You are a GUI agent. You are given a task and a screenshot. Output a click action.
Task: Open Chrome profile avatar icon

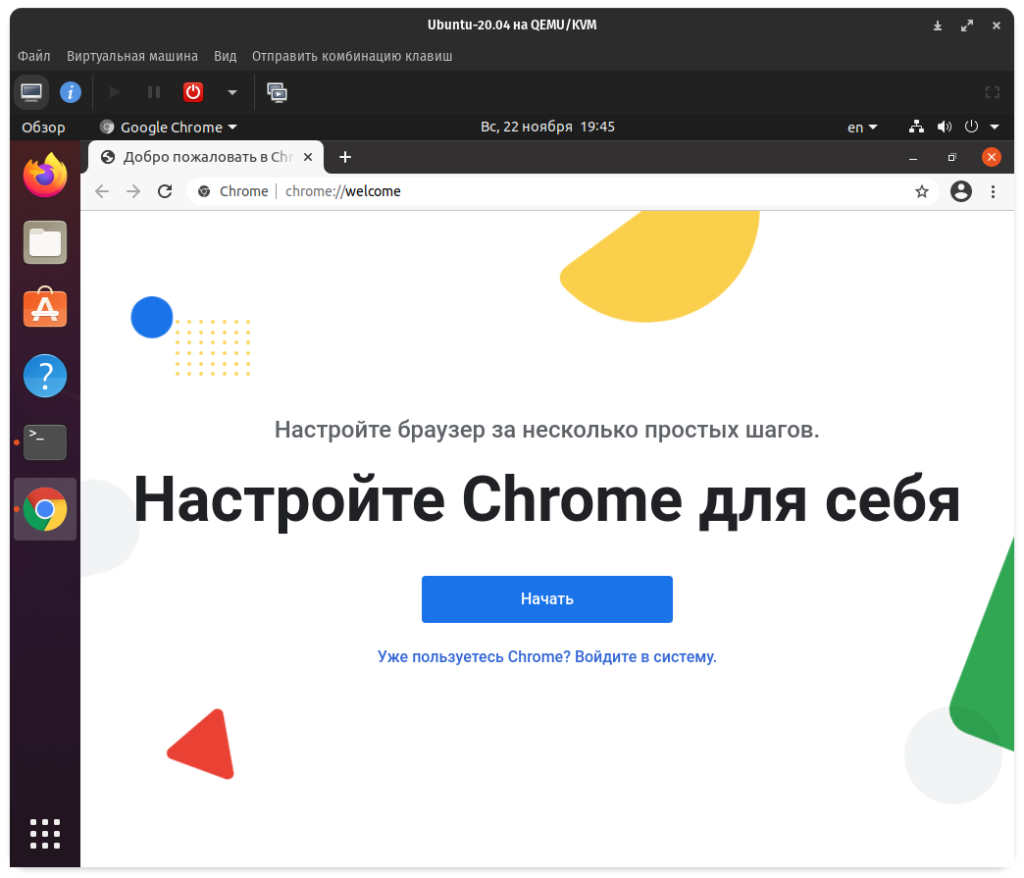960,191
